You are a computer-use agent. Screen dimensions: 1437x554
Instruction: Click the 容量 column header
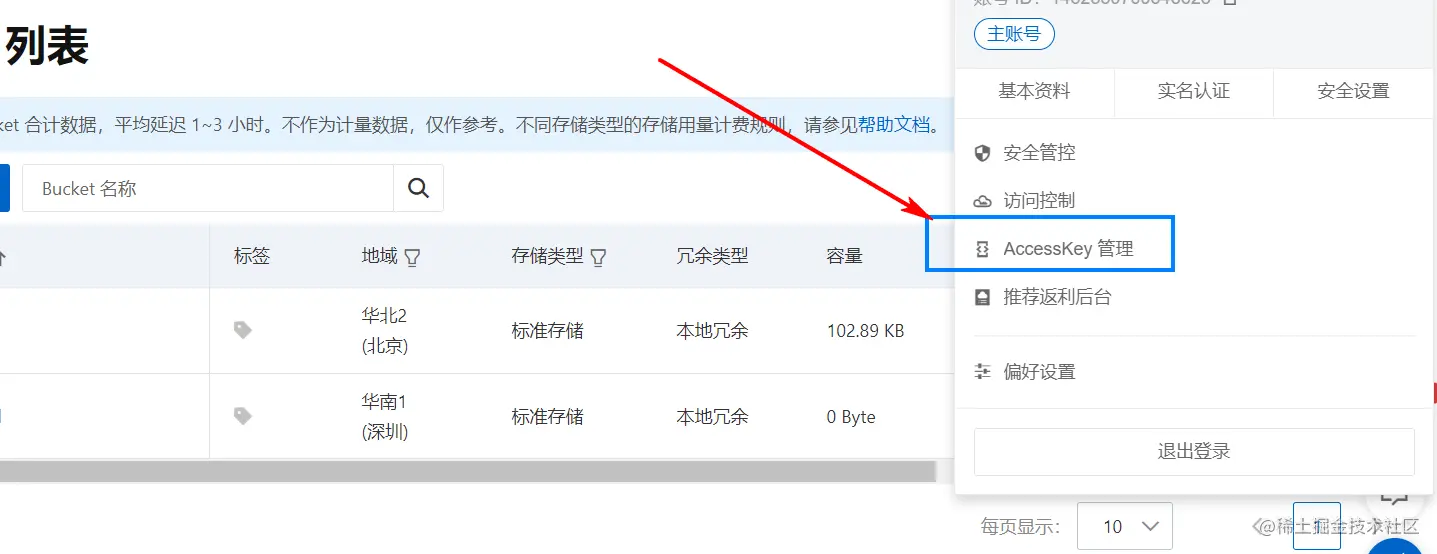click(x=845, y=256)
